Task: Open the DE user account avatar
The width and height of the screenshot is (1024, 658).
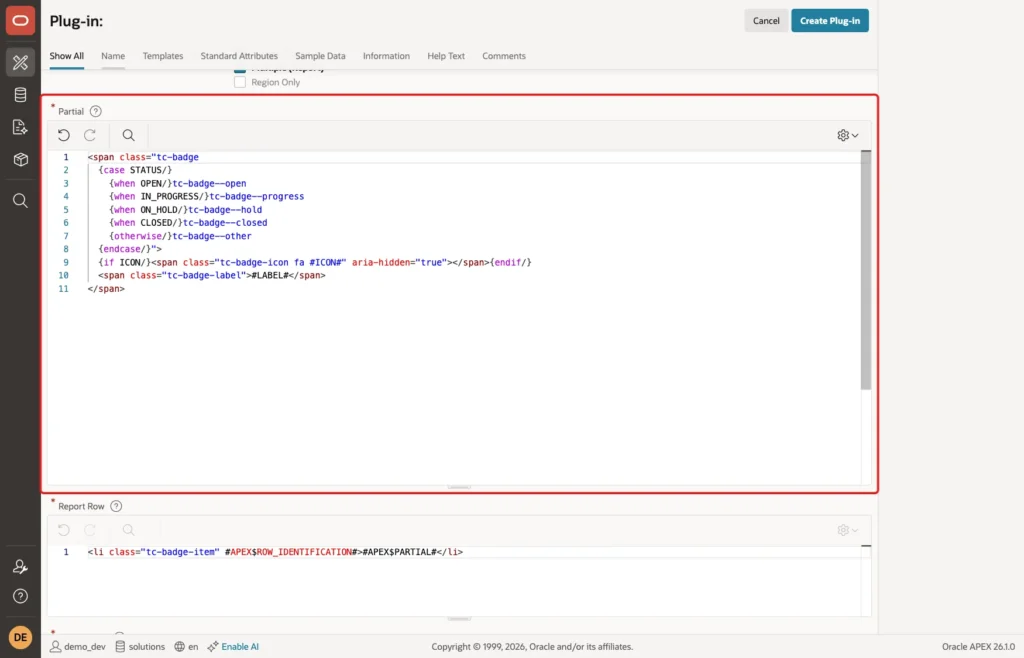Action: click(x=20, y=637)
